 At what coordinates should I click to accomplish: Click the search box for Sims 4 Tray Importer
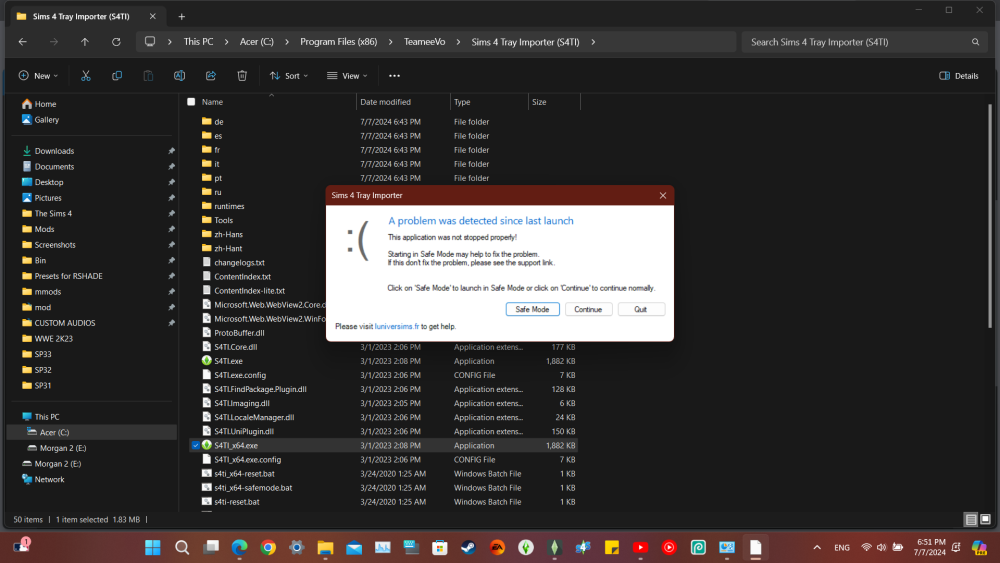pyautogui.click(x=862, y=42)
